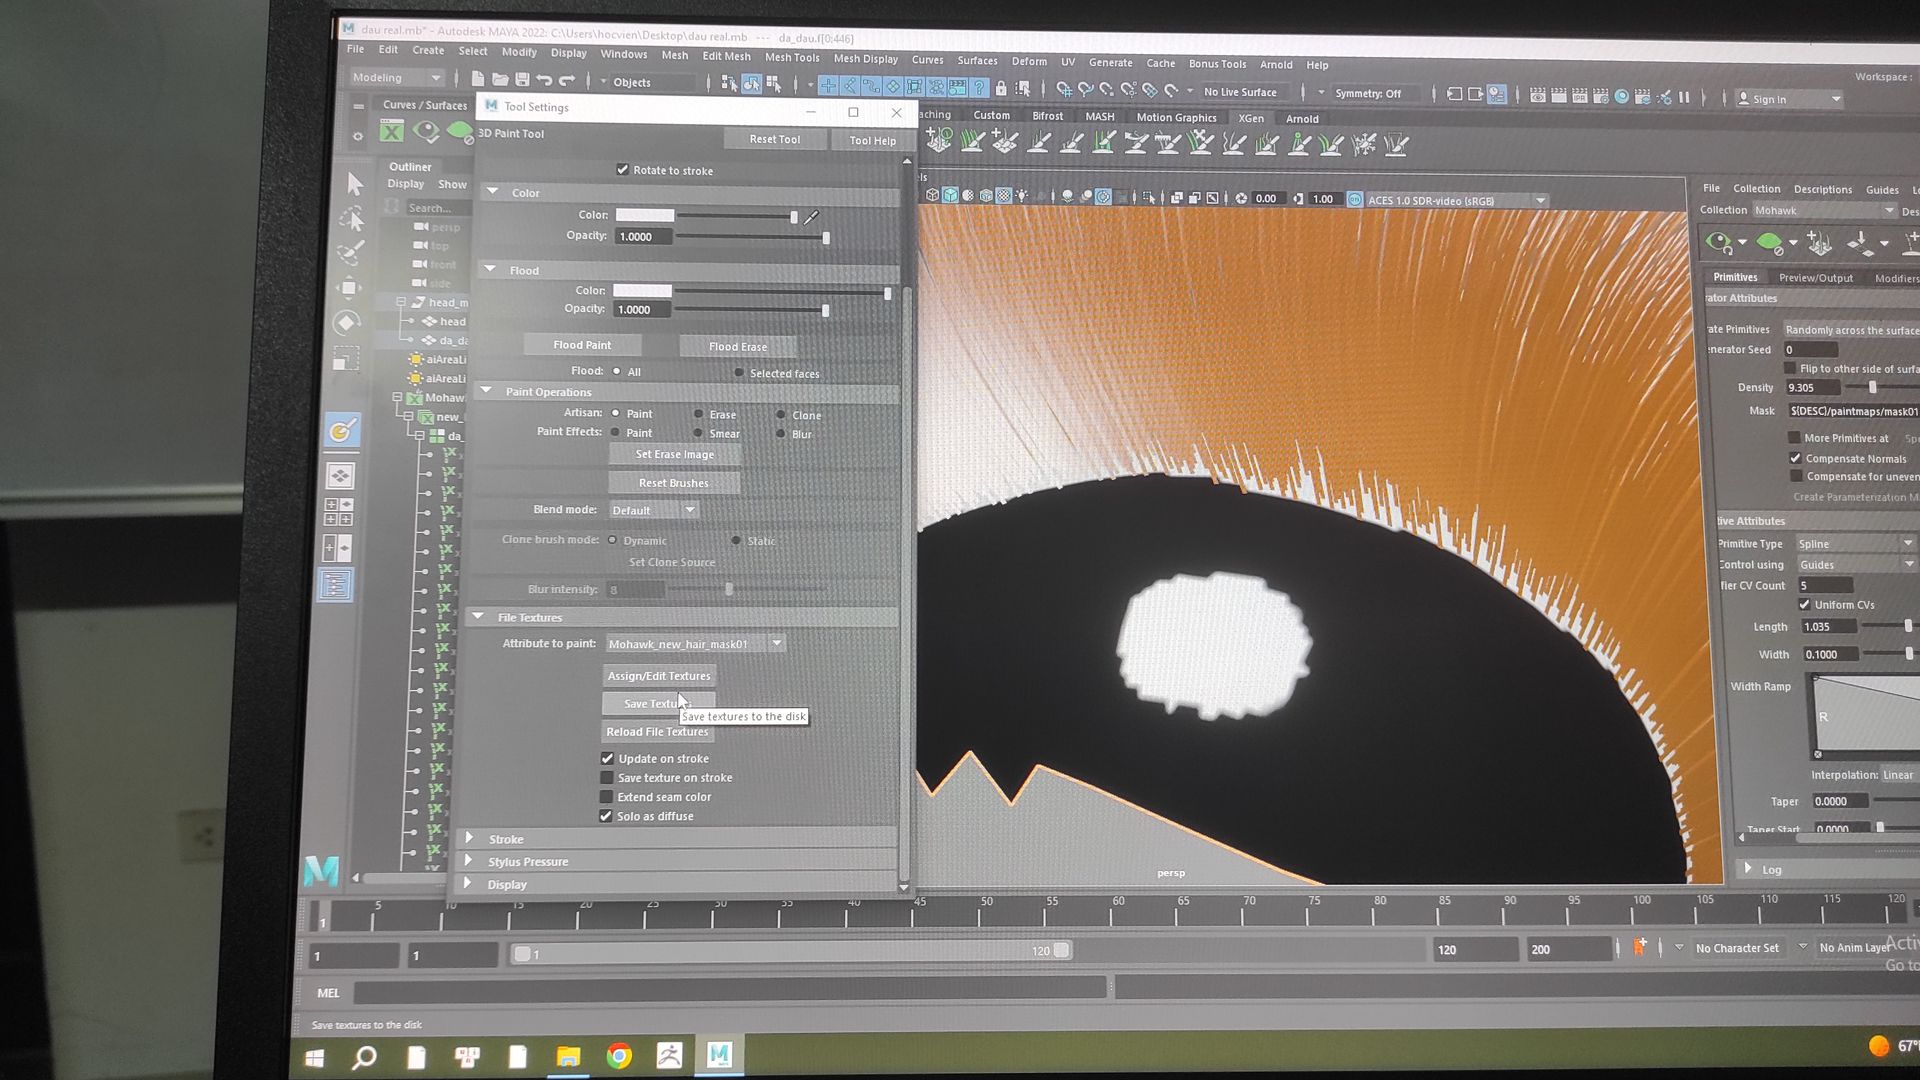Click the Save scene toolbar icon
The width and height of the screenshot is (1920, 1080).
pos(522,80)
